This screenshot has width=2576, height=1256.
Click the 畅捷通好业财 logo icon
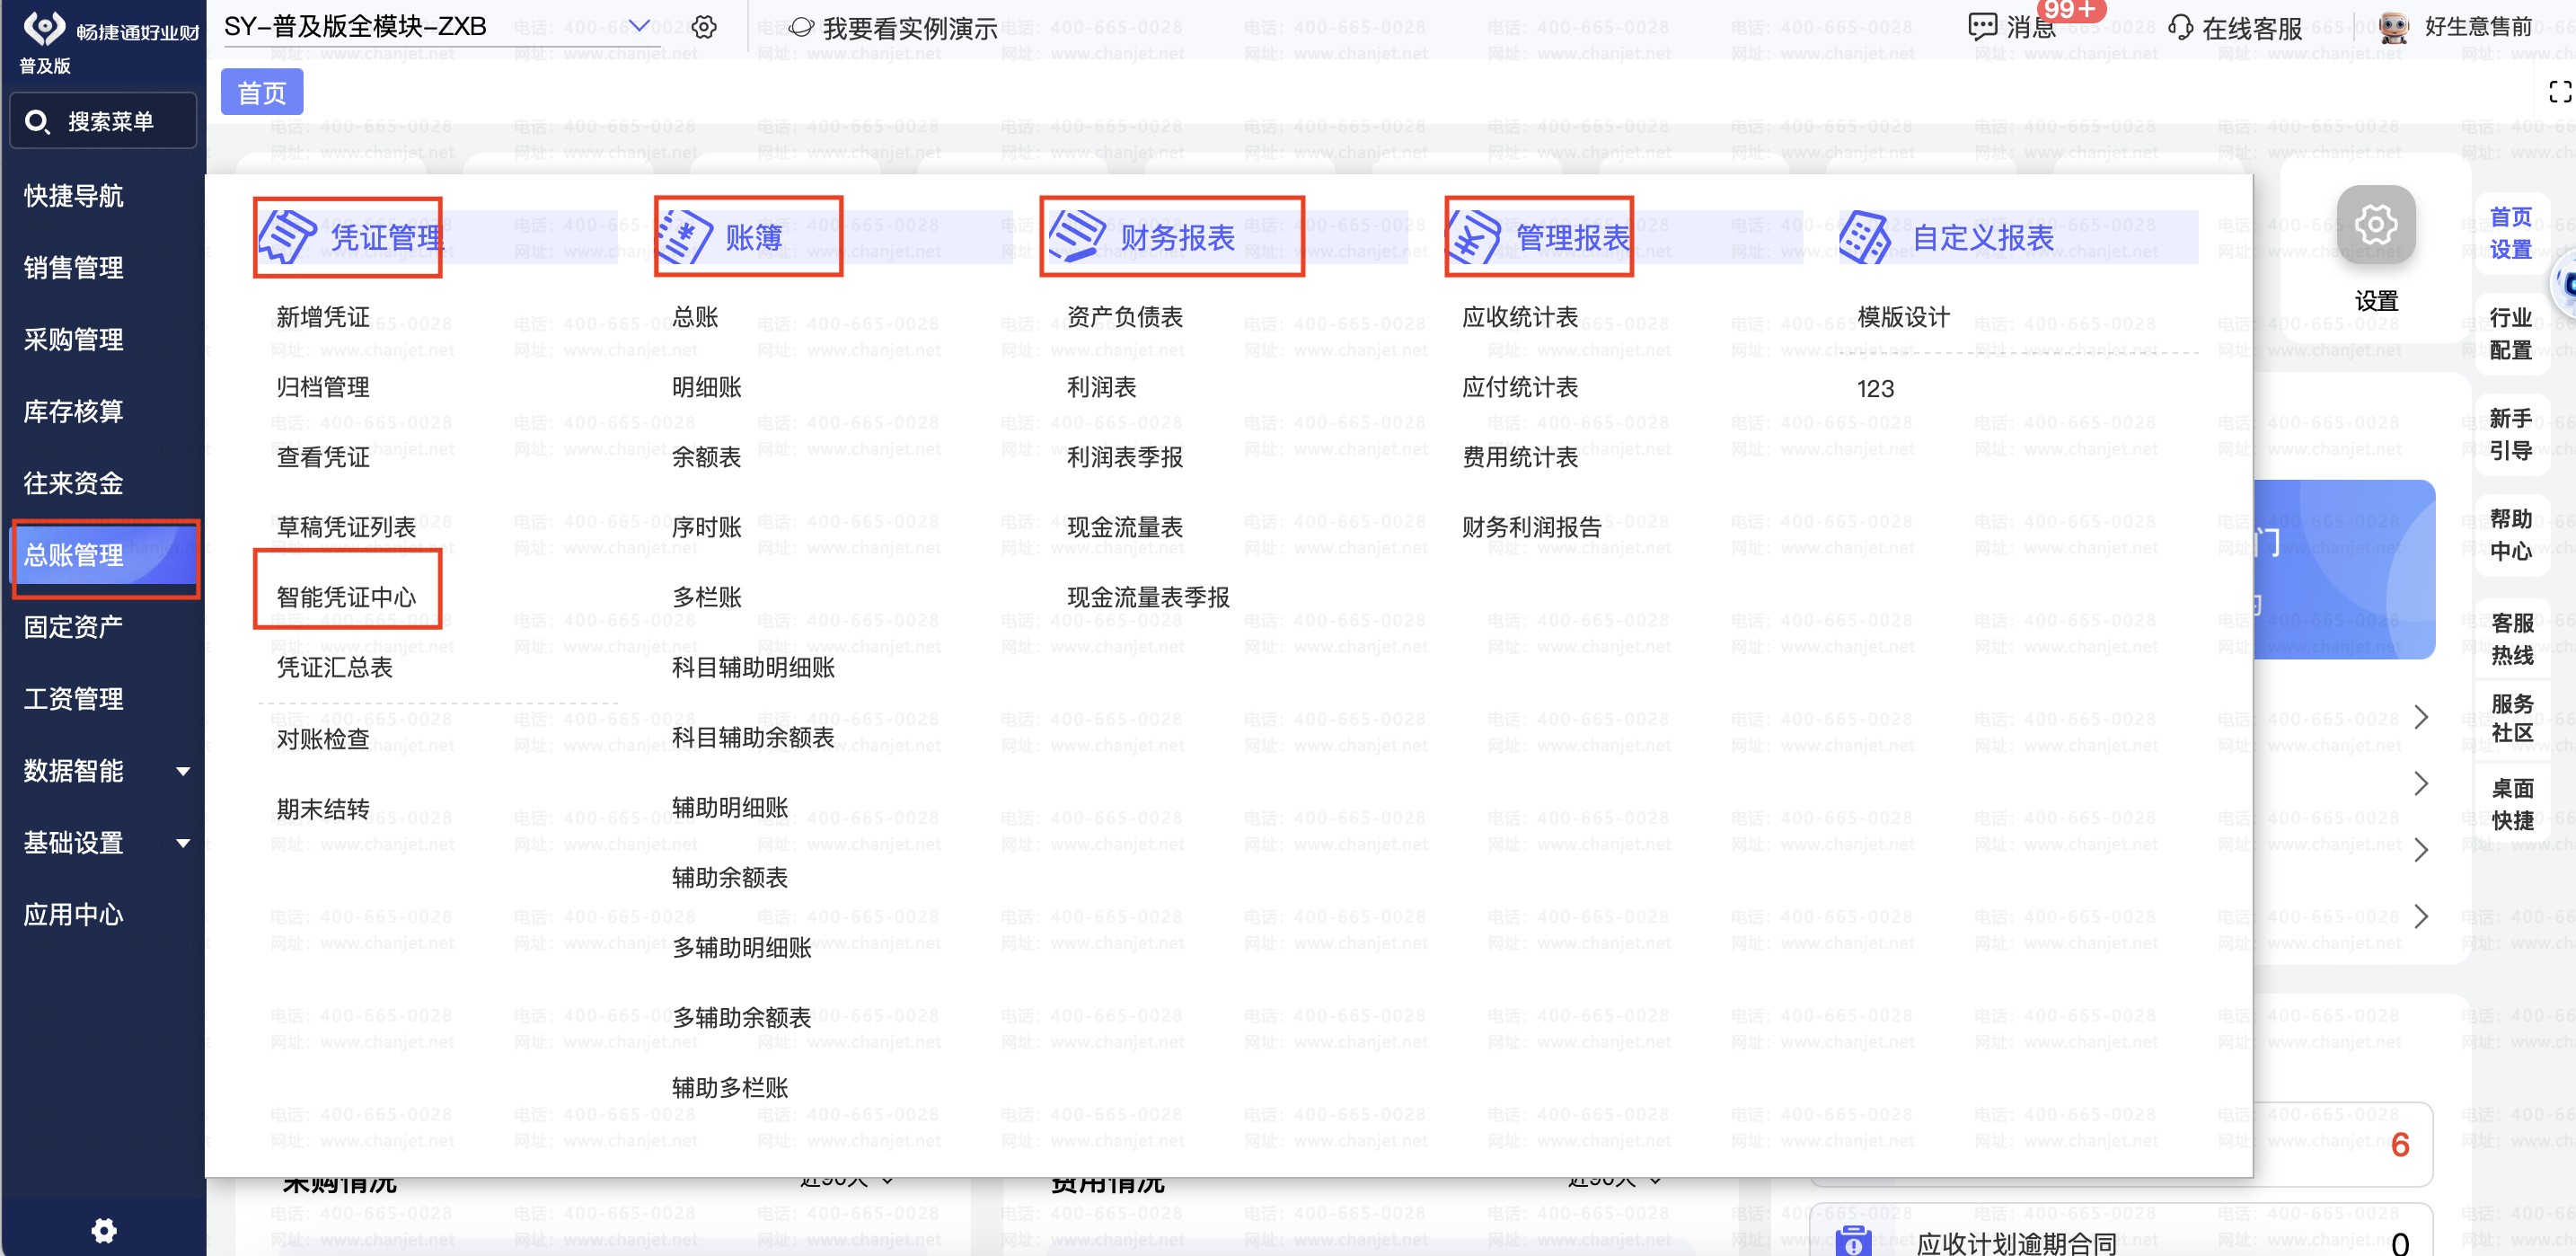(x=44, y=27)
